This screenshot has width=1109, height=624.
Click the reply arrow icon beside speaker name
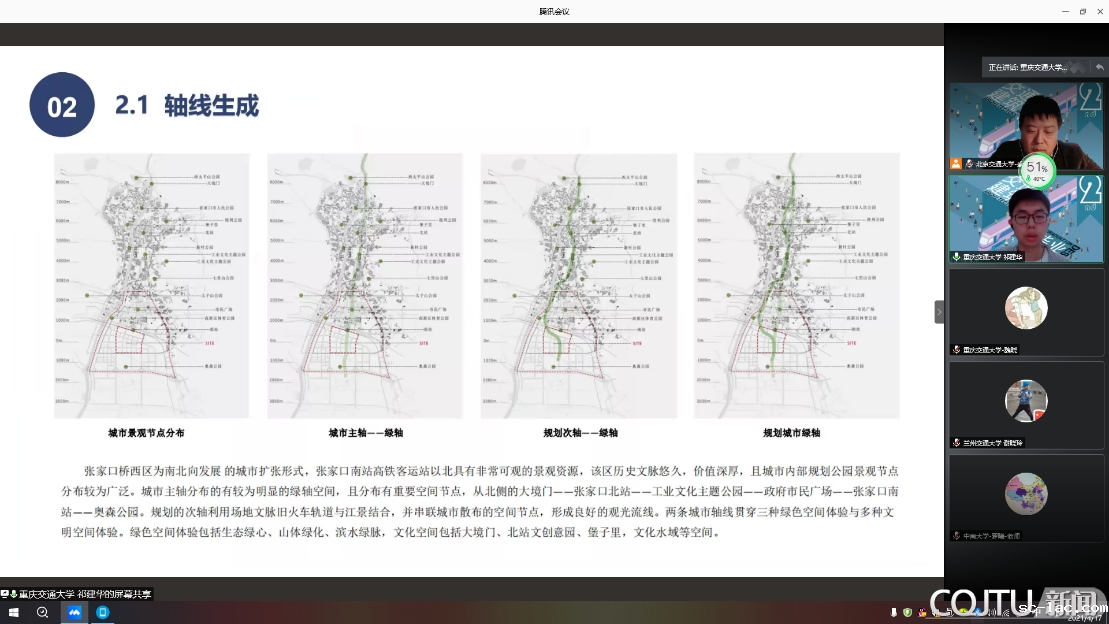[x=1099, y=67]
